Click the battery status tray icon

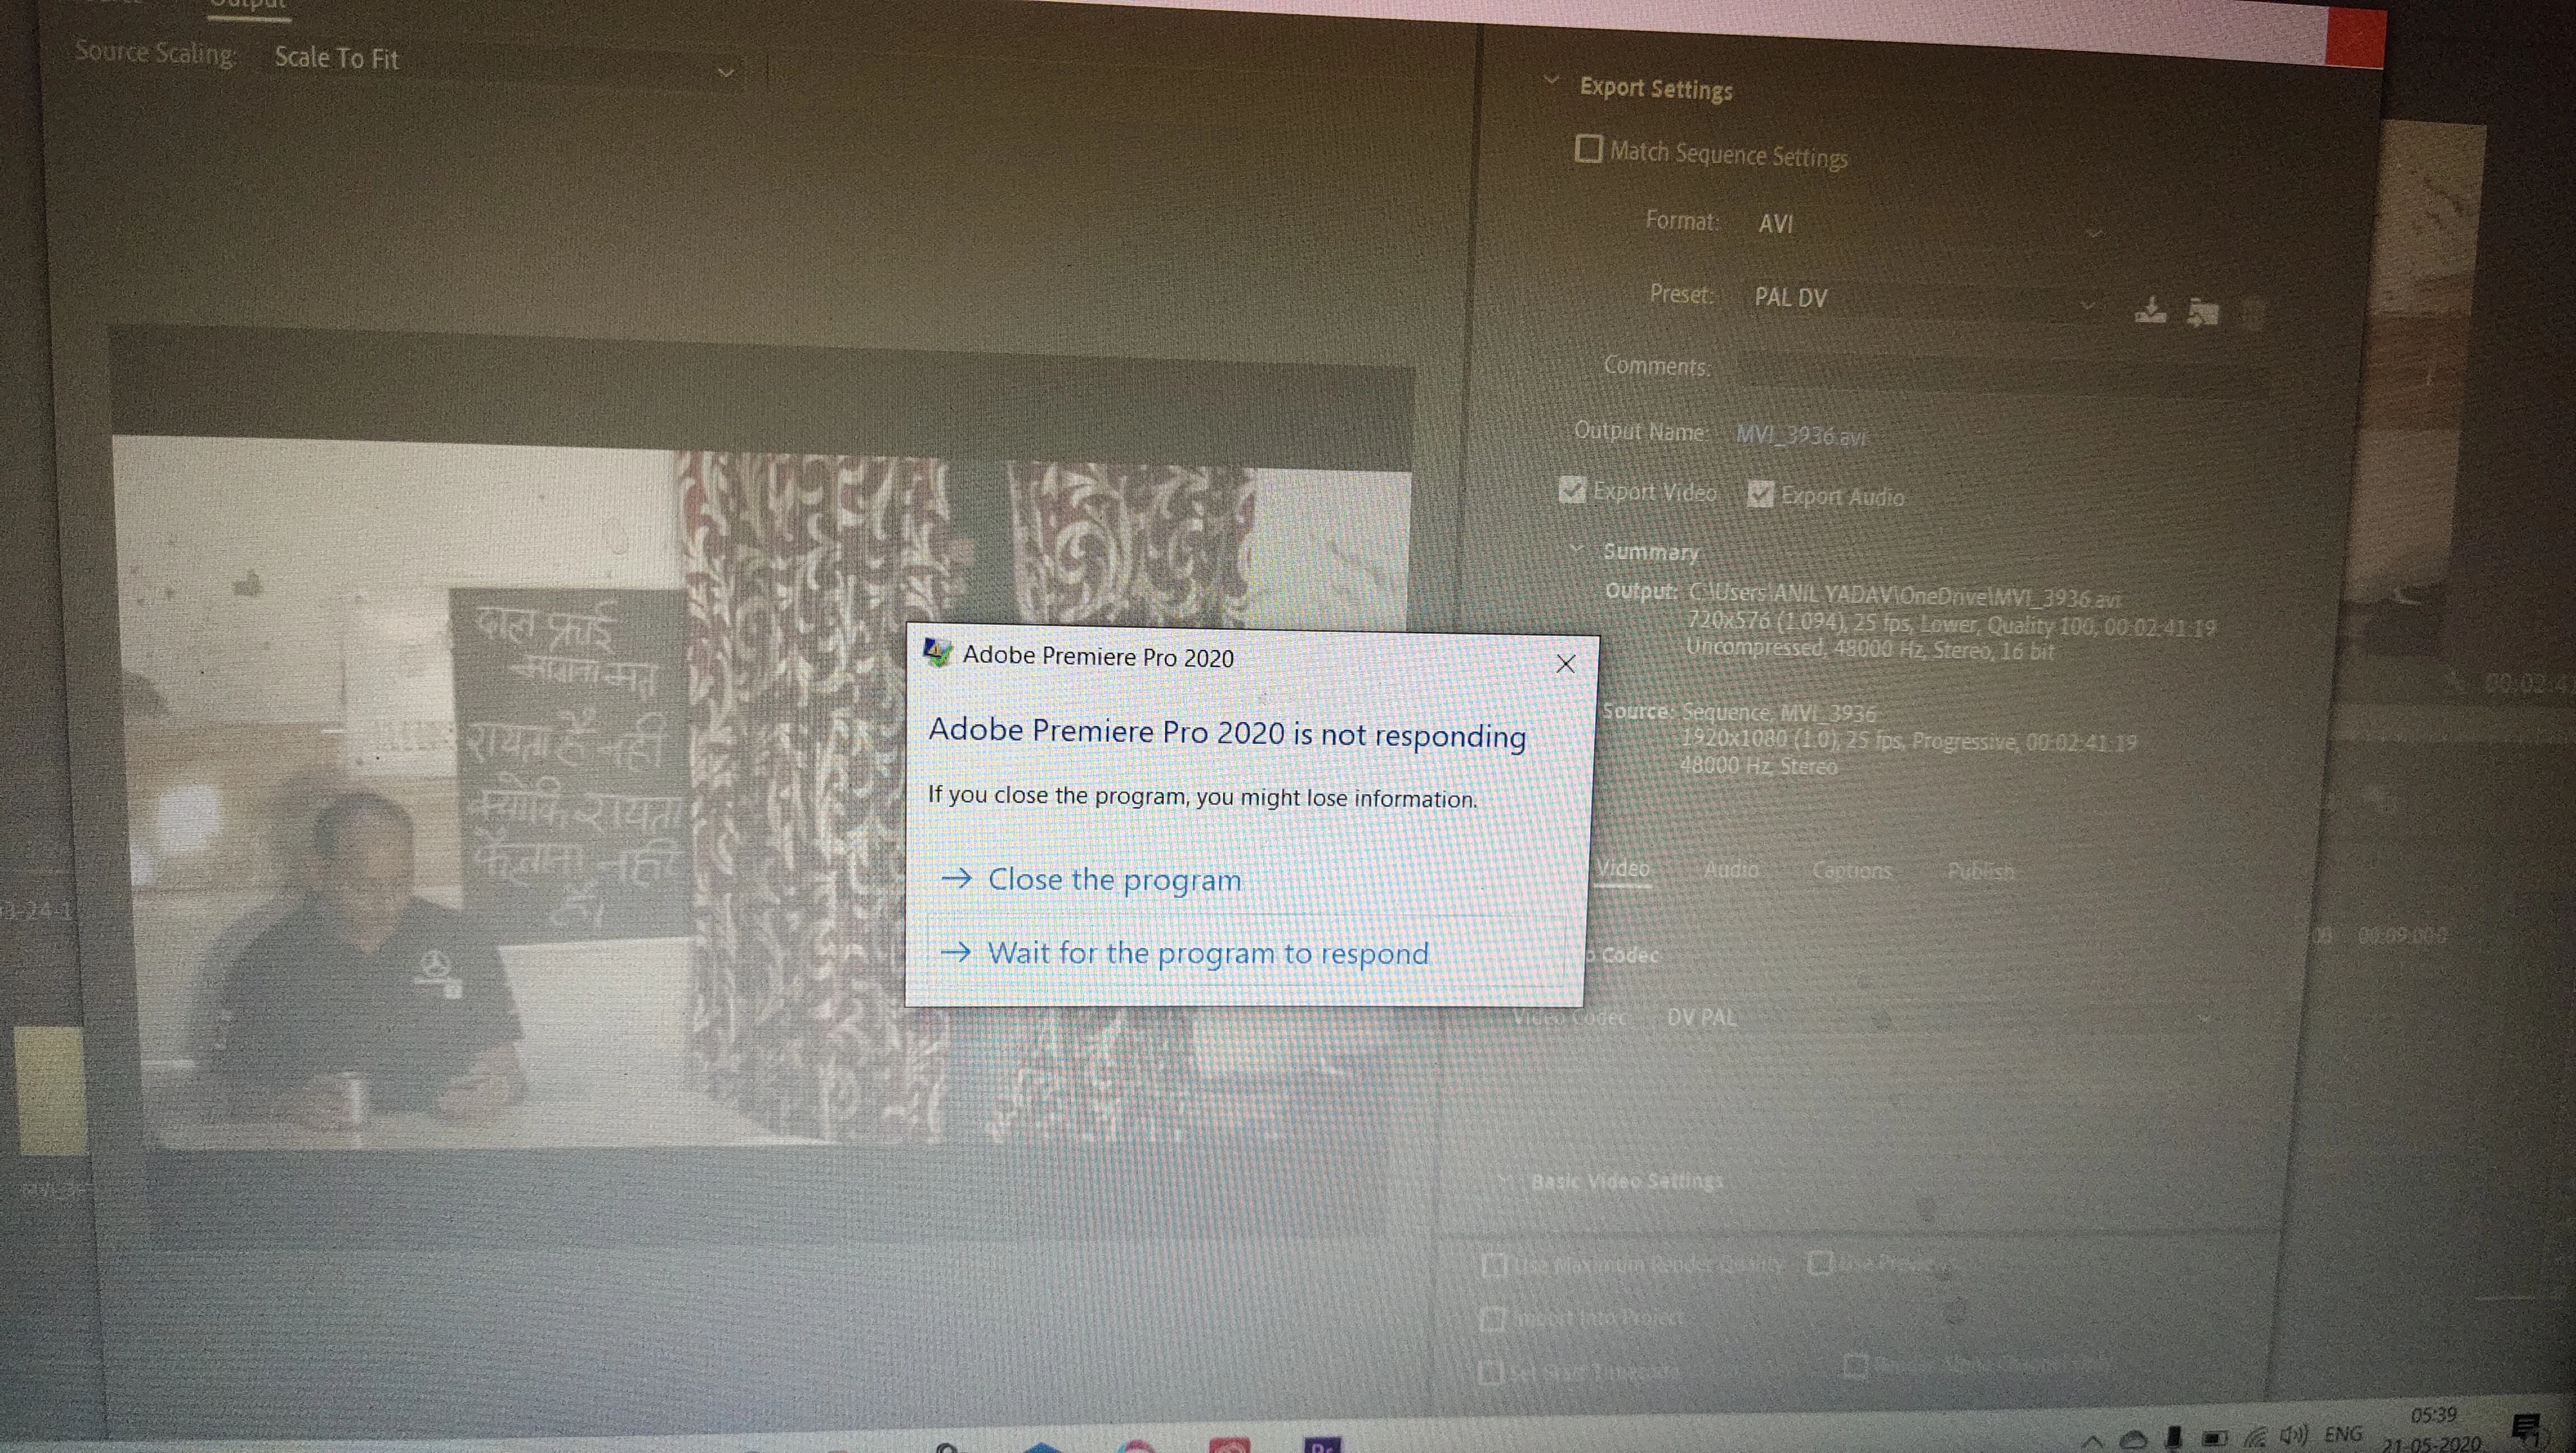2215,1438
